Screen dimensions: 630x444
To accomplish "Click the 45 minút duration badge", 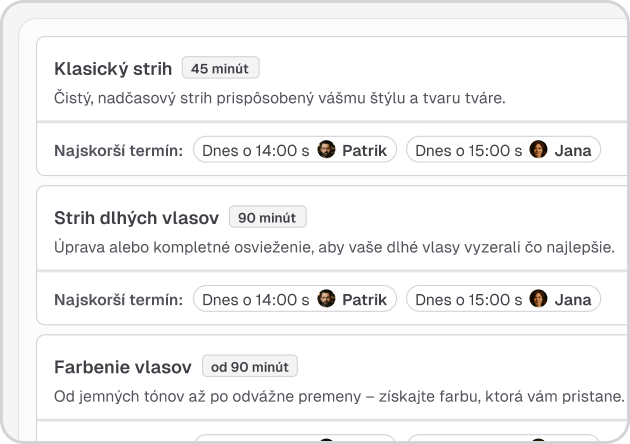I will (x=220, y=68).
